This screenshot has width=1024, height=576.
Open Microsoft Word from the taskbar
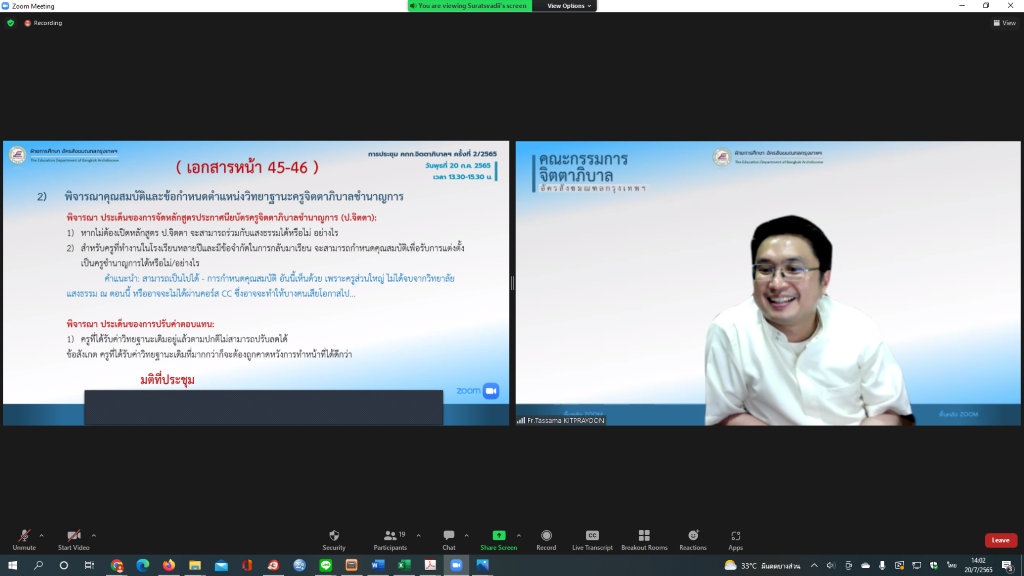(378, 565)
